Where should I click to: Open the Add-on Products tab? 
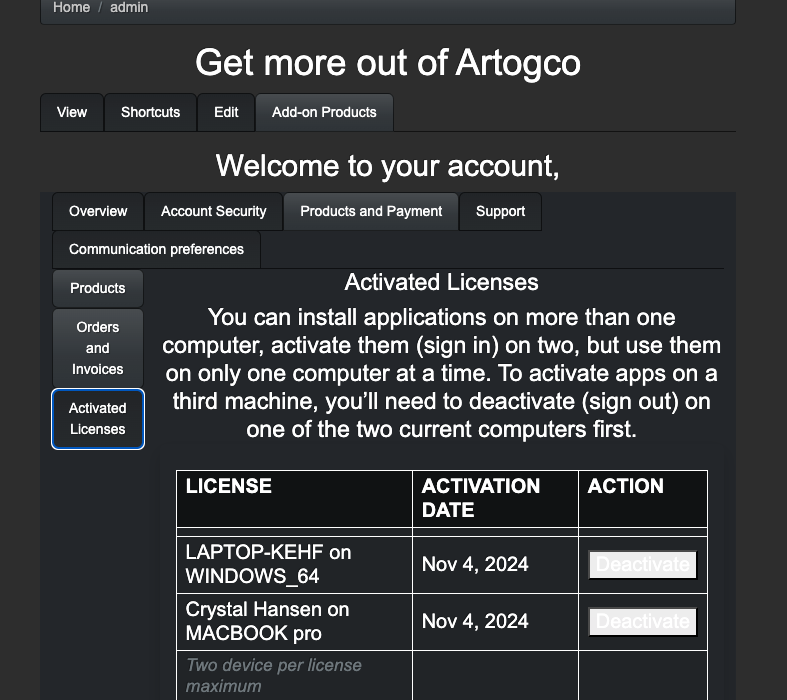[324, 112]
